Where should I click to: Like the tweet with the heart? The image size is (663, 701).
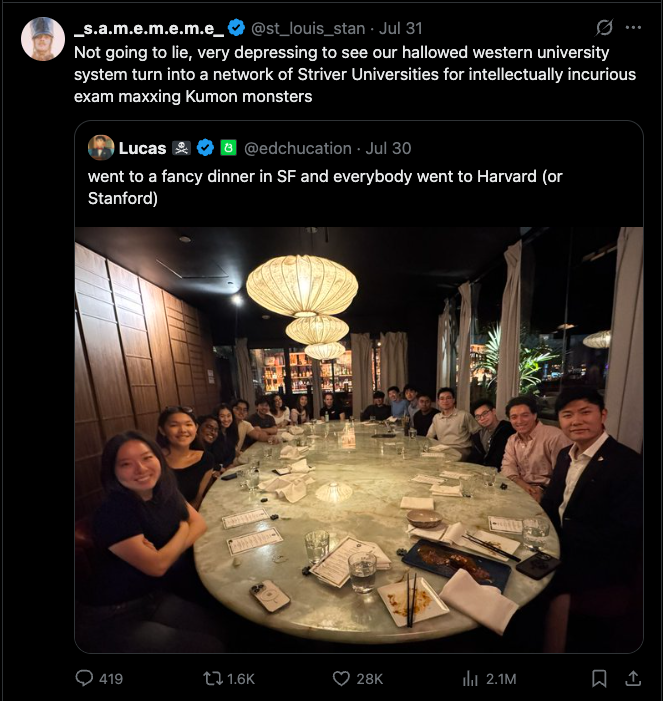[342, 678]
